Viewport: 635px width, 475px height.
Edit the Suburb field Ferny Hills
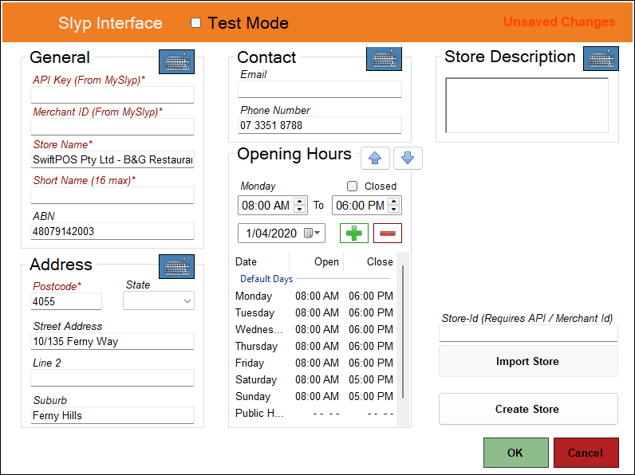click(x=112, y=415)
